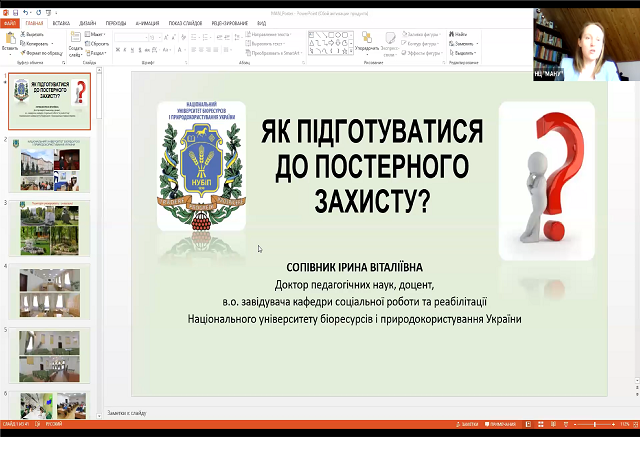Click the Cut (Вырезать) scissors icon
This screenshot has width=640, height=452.
[23, 34]
